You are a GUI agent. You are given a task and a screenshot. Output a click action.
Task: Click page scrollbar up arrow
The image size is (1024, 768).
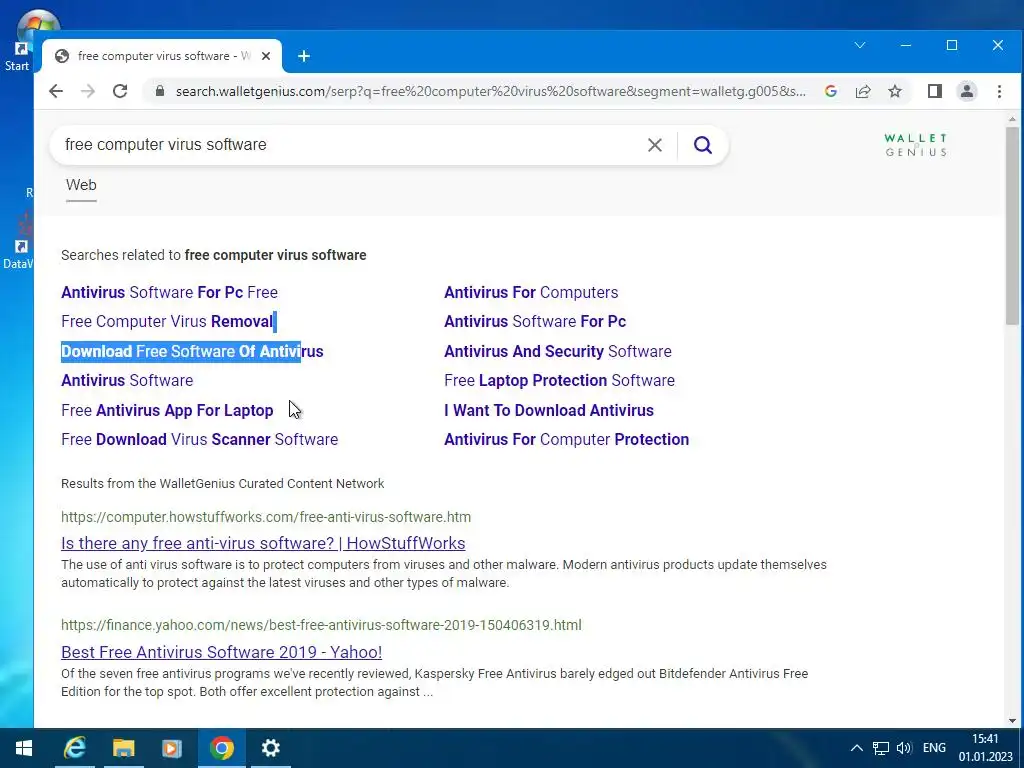pyautogui.click(x=1012, y=120)
